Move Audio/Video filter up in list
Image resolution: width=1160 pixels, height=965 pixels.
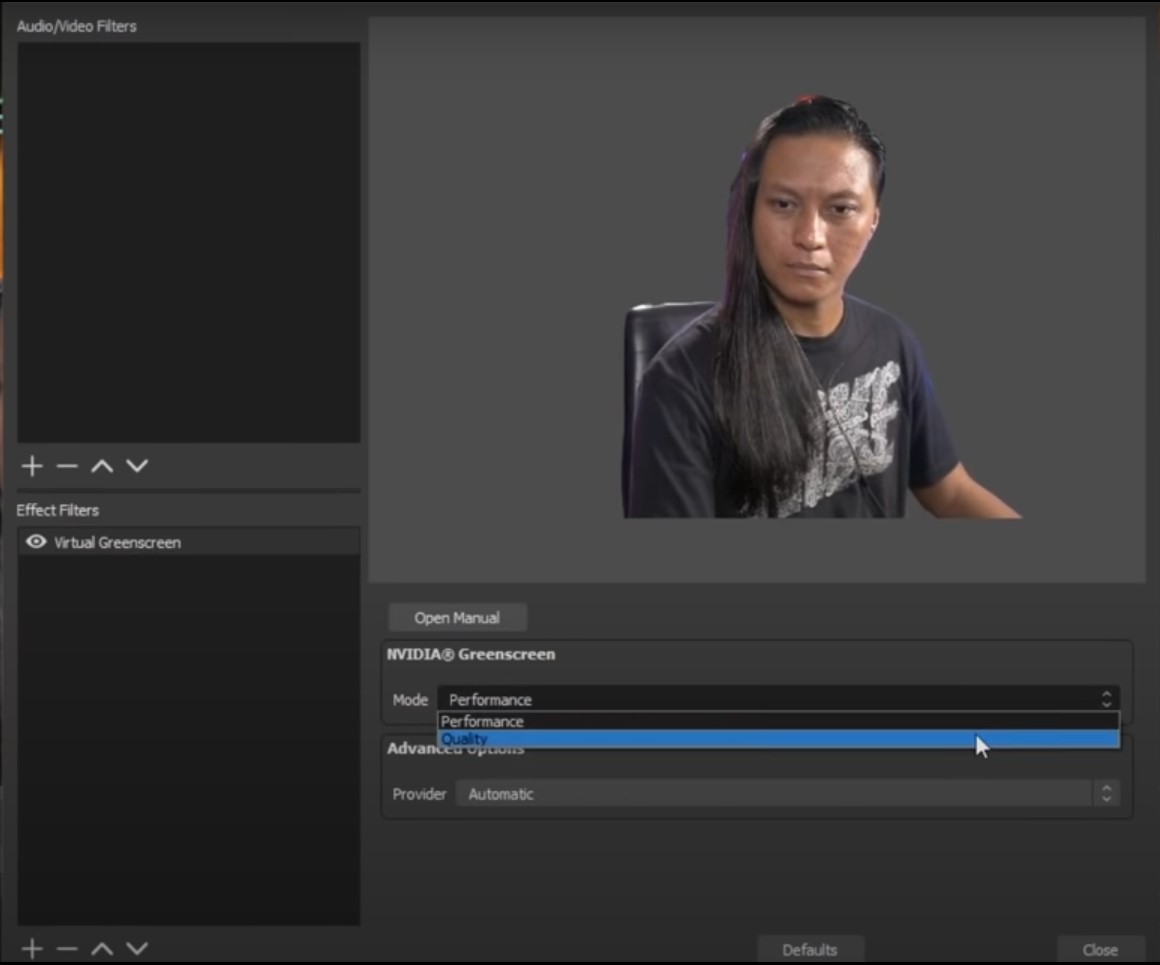click(102, 465)
